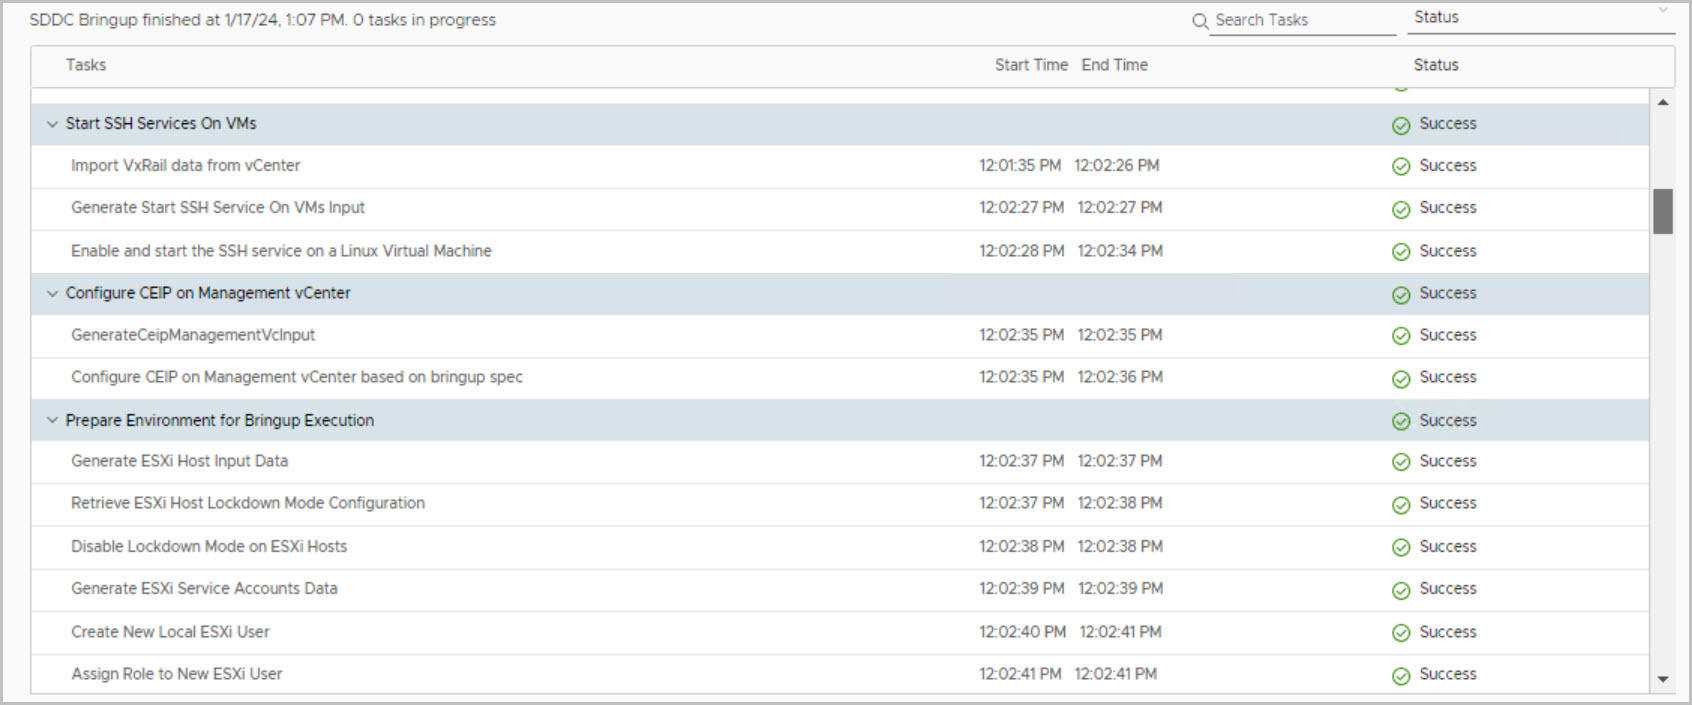Click the Start Time column header
Image resolution: width=1692 pixels, height=705 pixels.
click(1031, 65)
